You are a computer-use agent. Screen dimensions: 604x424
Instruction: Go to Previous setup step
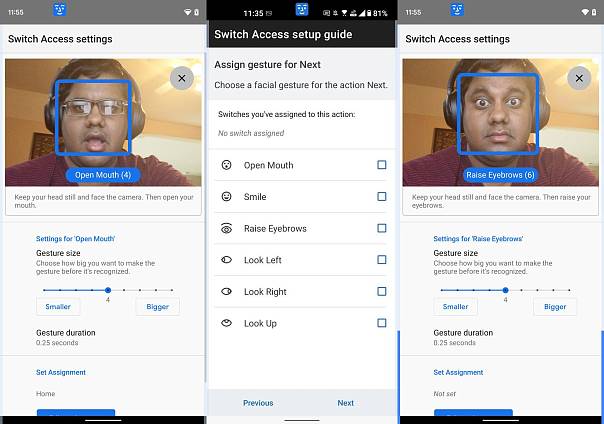coord(258,403)
